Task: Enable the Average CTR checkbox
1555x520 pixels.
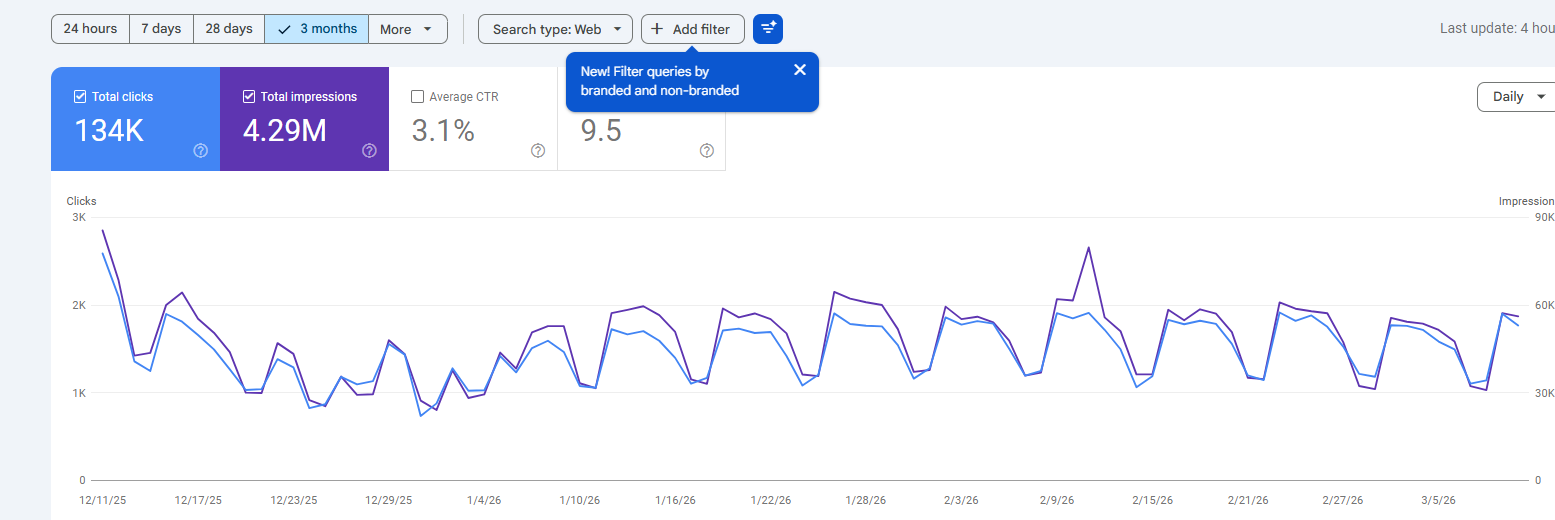Action: pos(418,97)
